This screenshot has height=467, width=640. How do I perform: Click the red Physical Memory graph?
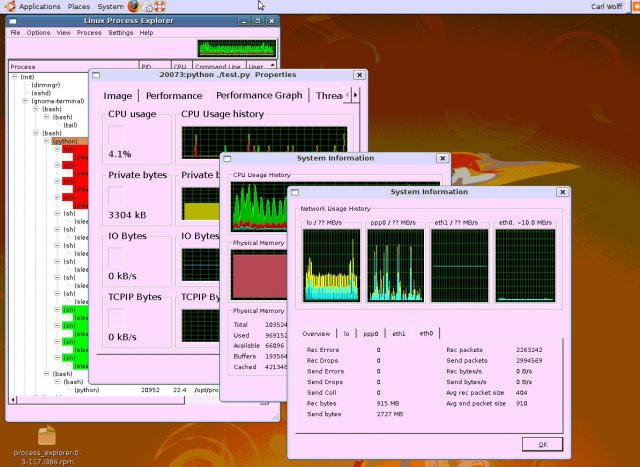coord(259,275)
